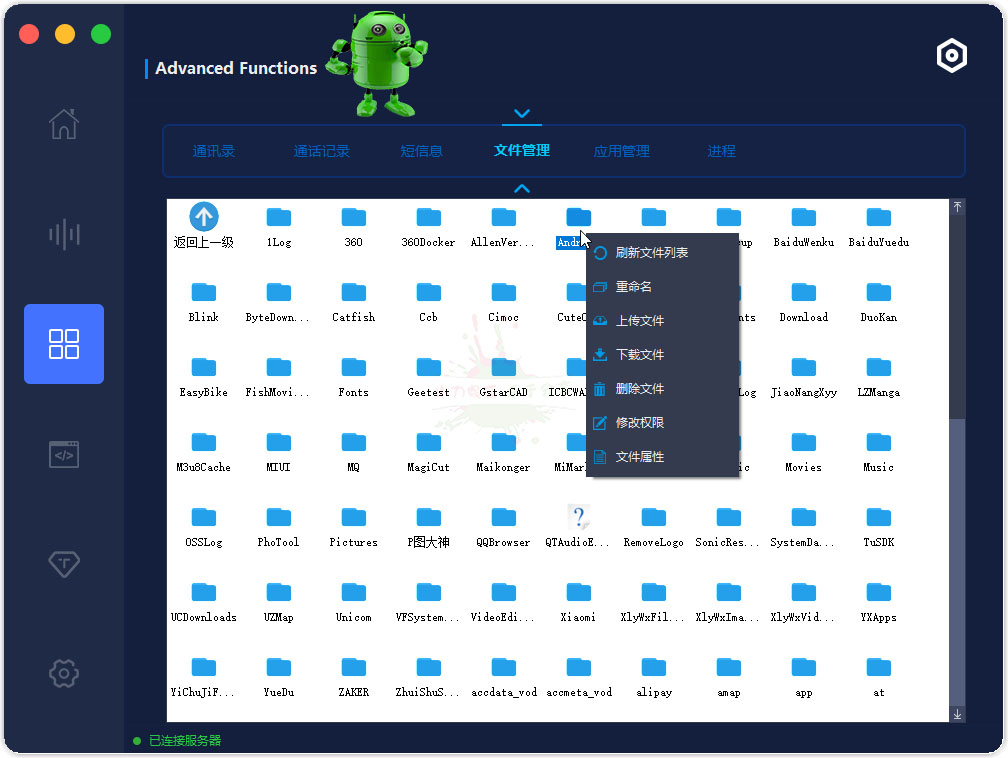Jump to bottom with scrollbar arrow
Image resolution: width=1008 pixels, height=758 pixels.
point(957,714)
